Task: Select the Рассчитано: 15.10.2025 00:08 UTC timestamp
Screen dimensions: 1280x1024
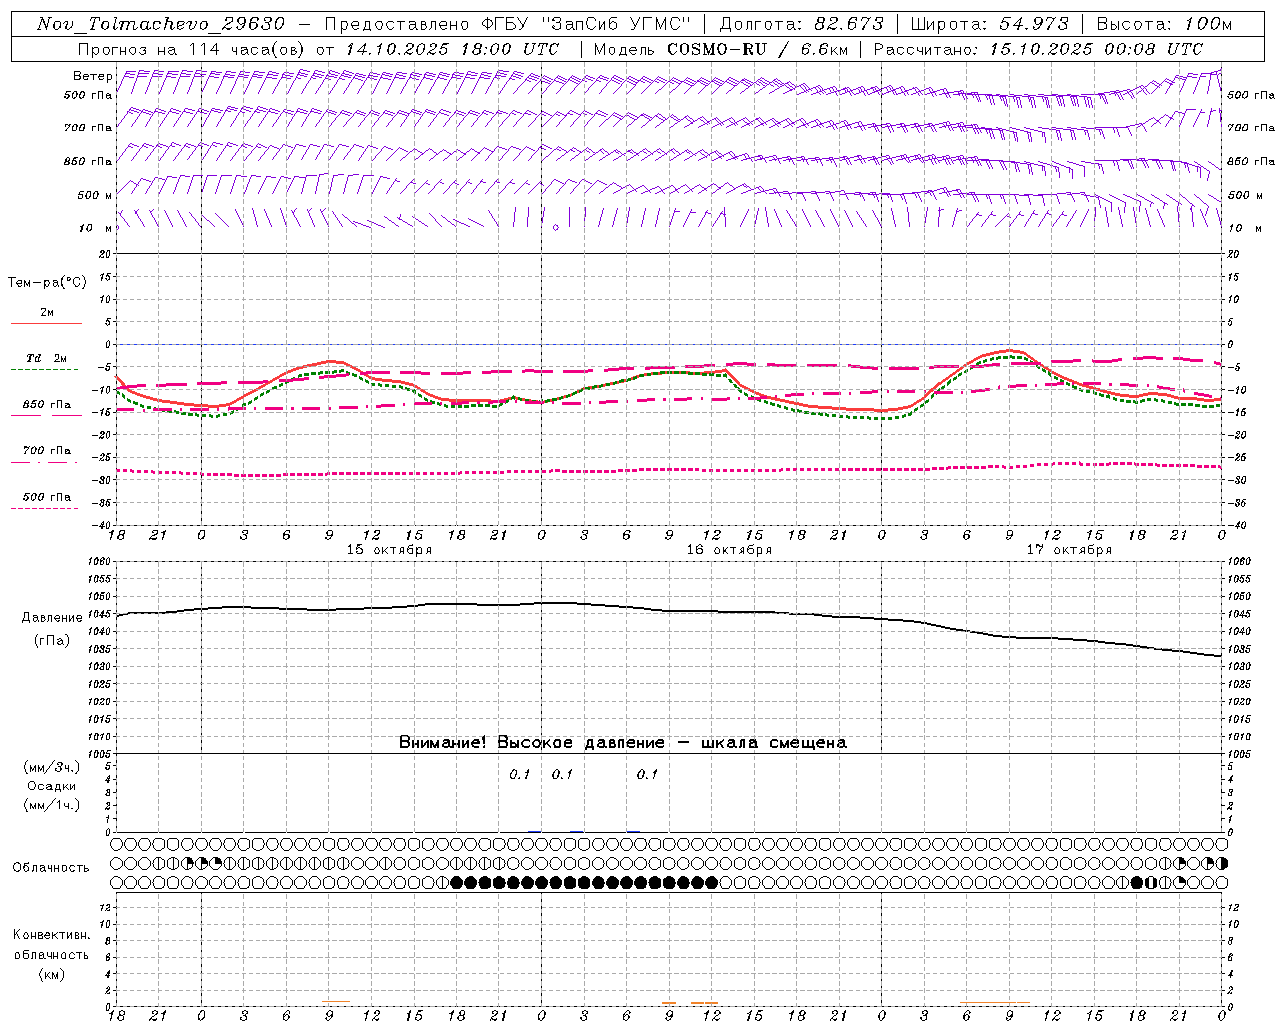Action: tap(1038, 49)
